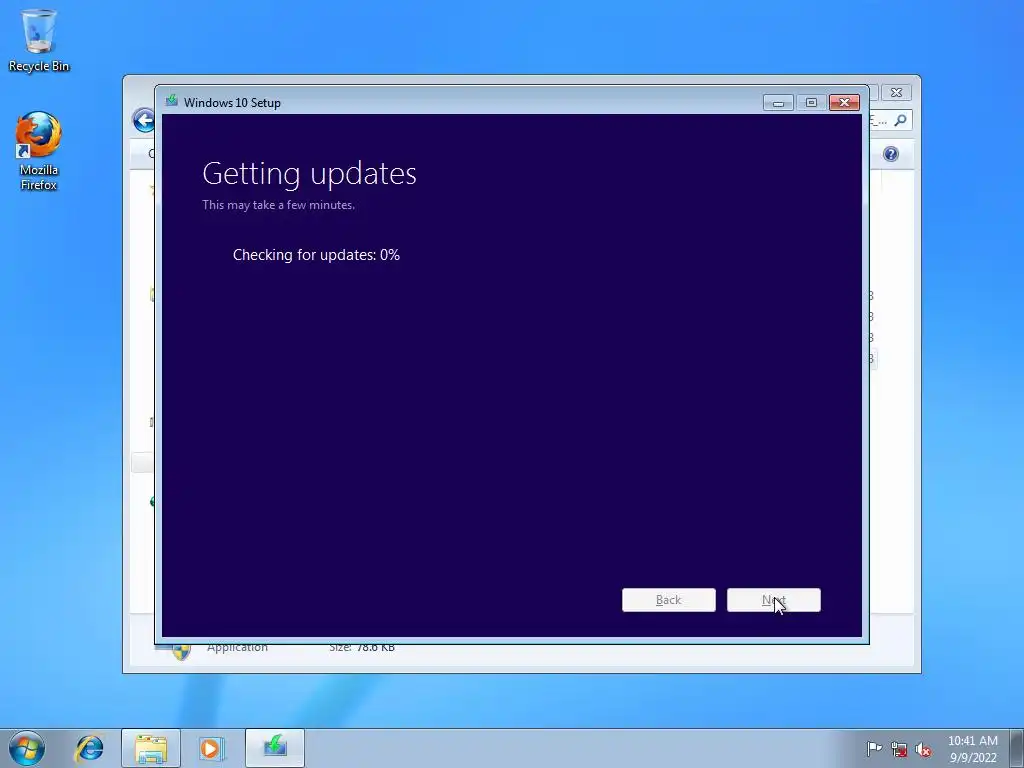This screenshot has height=768, width=1024.
Task: Select the Mozilla Firefox desktop shortcut
Action: [x=39, y=151]
